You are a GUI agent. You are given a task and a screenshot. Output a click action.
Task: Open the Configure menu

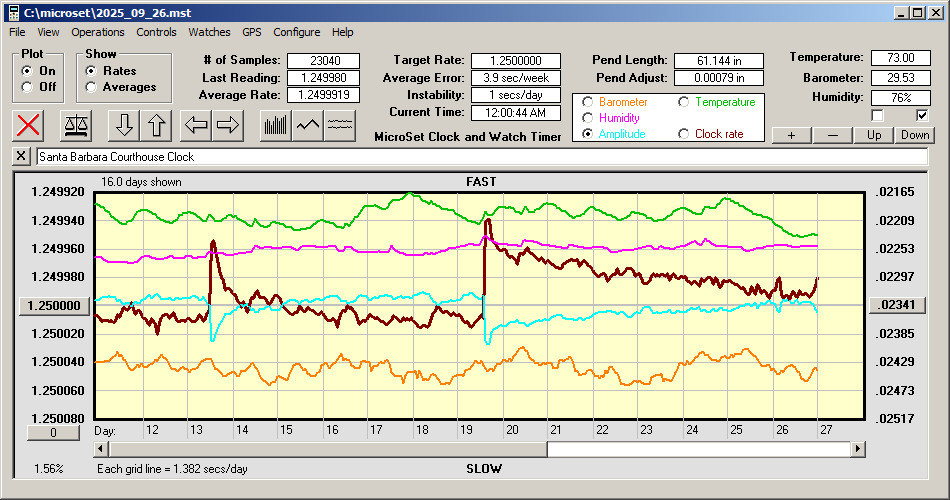(297, 32)
